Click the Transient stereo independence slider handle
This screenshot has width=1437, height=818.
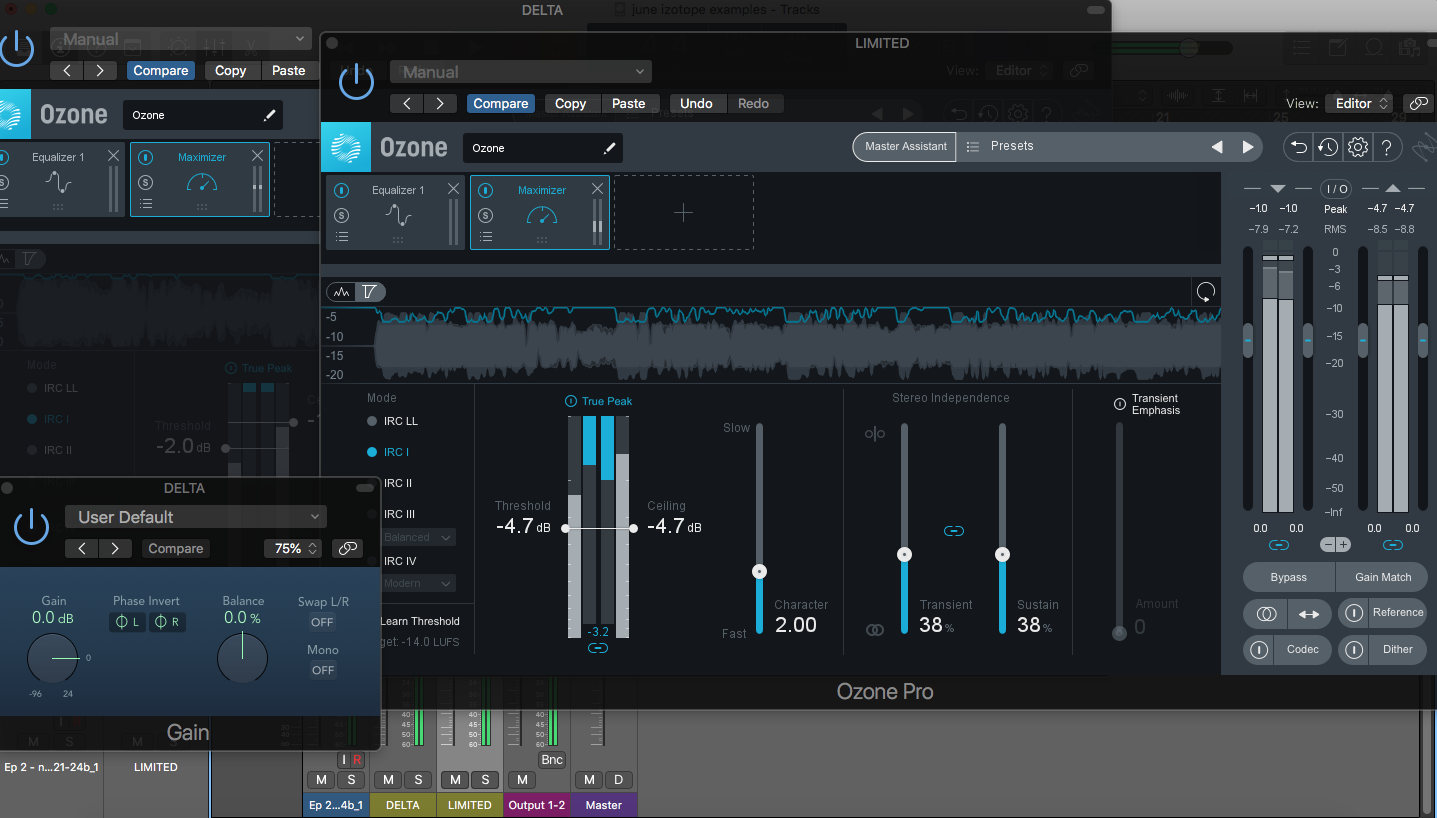[x=904, y=554]
